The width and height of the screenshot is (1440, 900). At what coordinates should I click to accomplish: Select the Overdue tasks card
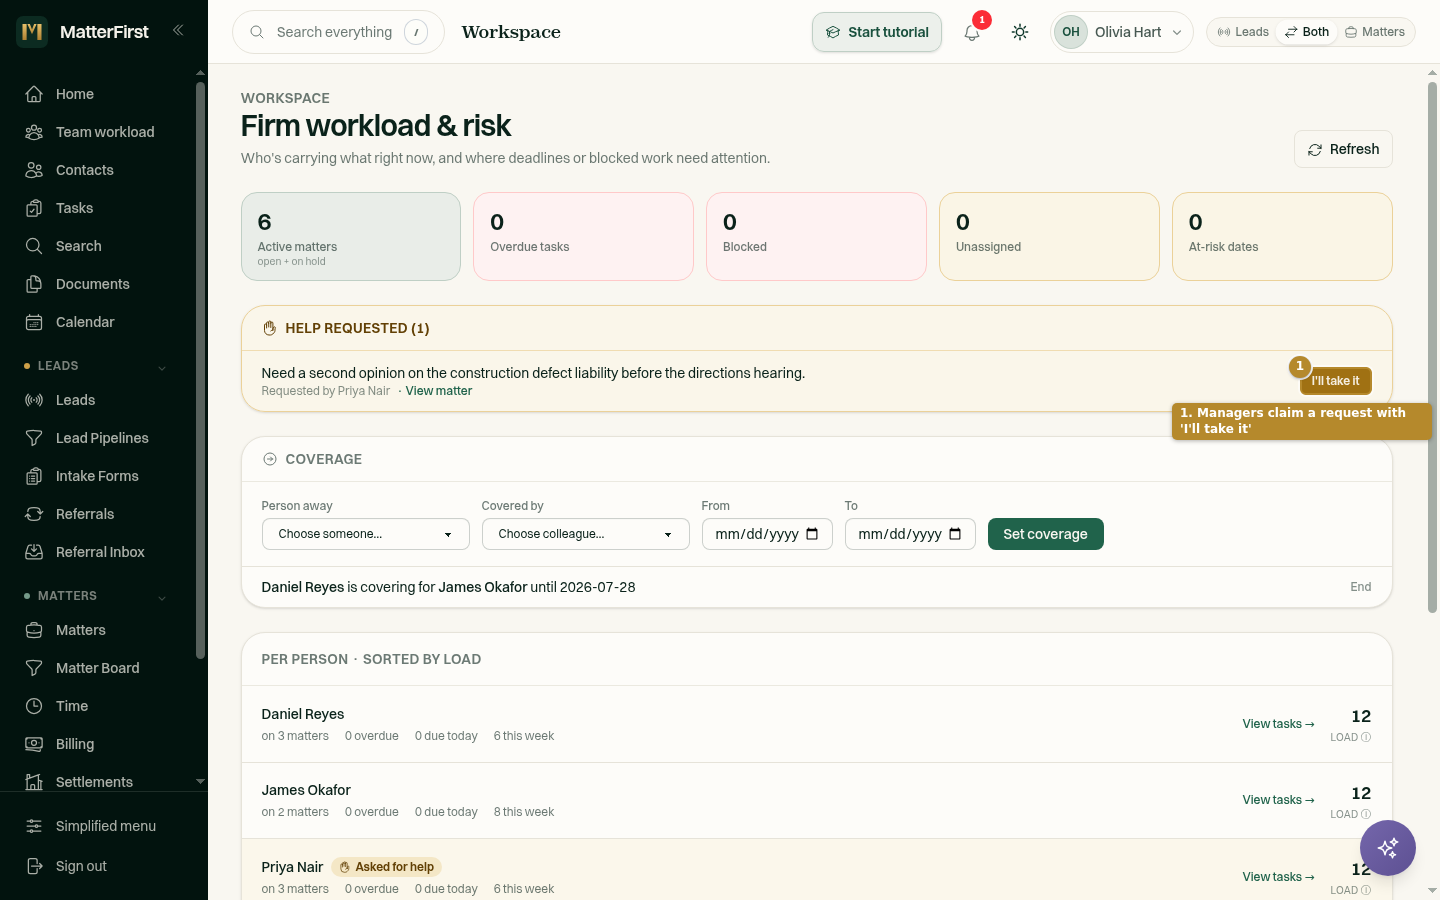(x=584, y=236)
